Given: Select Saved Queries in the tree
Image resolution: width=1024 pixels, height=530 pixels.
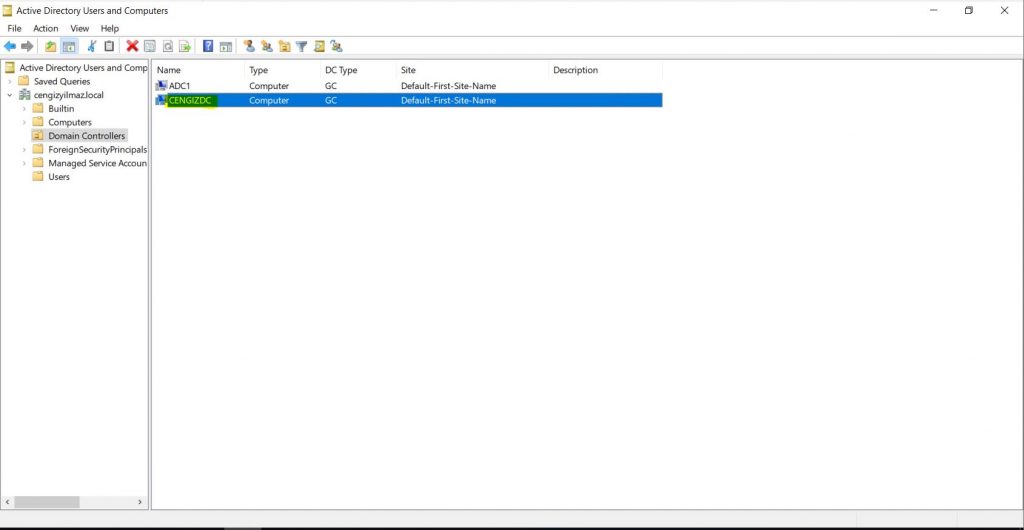Looking at the screenshot, I should click(x=62, y=82).
